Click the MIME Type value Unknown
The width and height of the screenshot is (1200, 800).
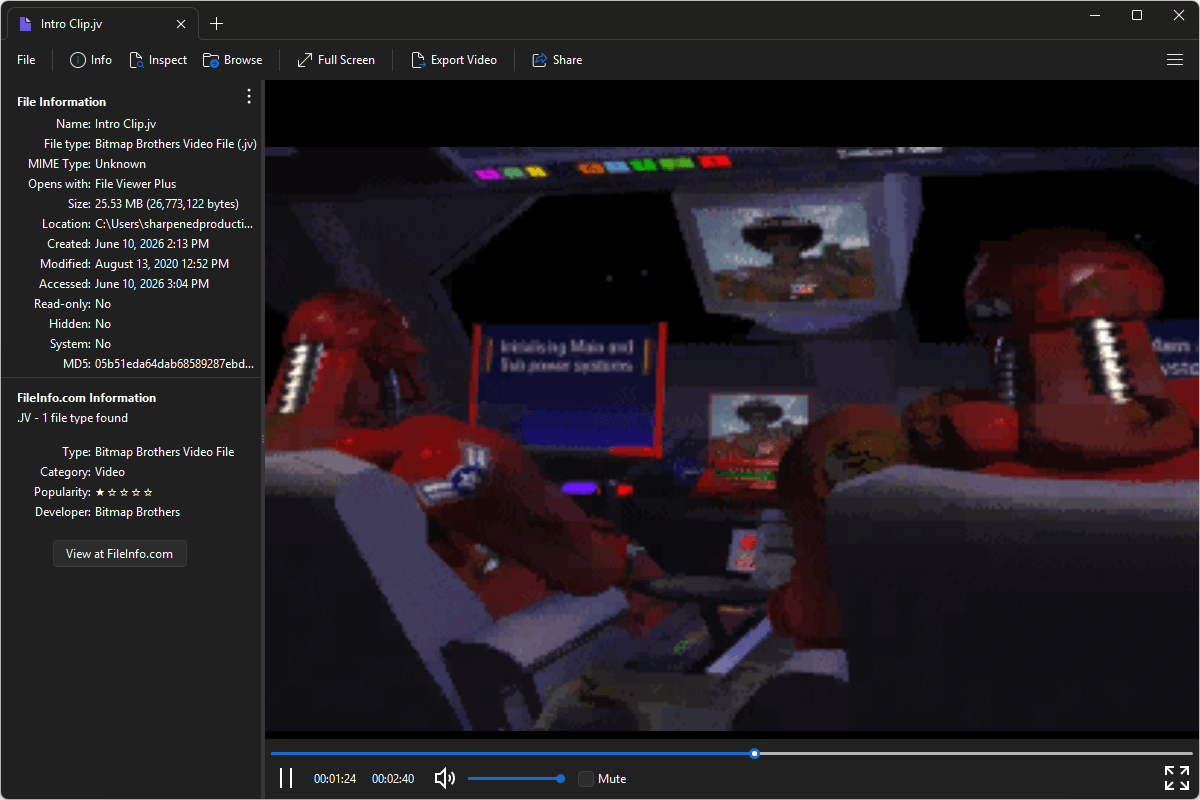(120, 164)
